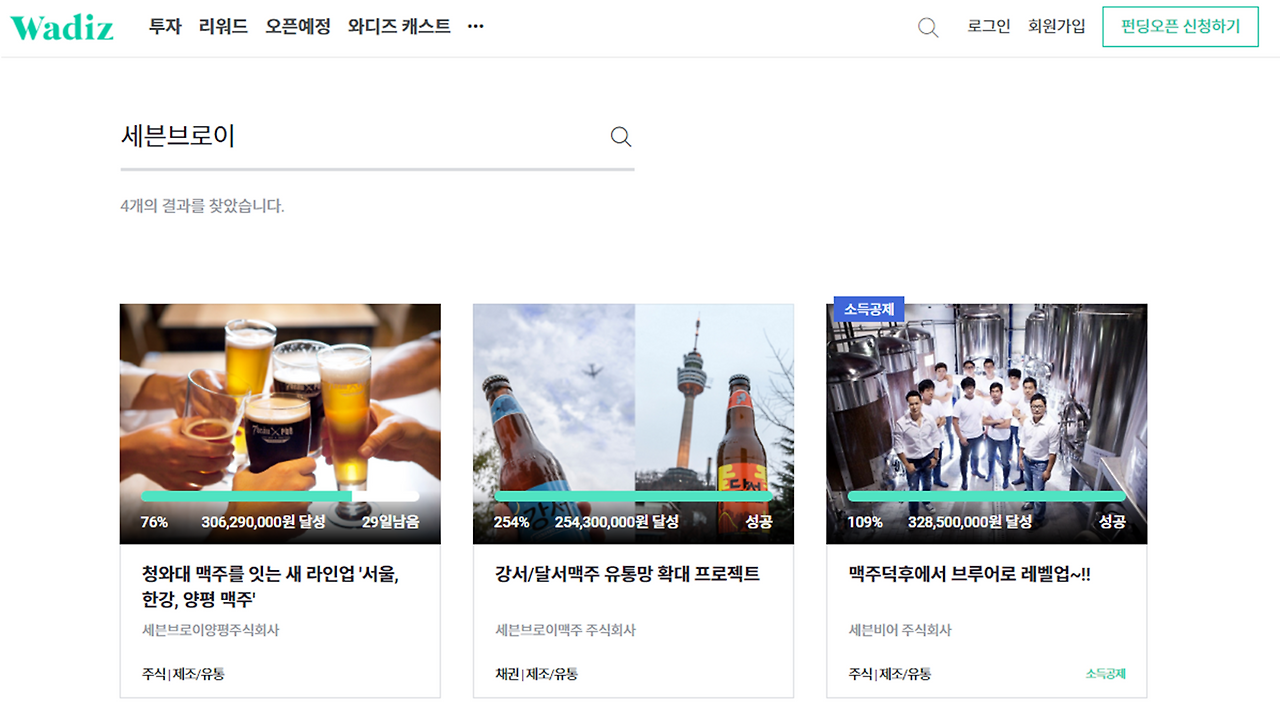Go to the 리워드 menu
The height and width of the screenshot is (719, 1280).
(223, 27)
